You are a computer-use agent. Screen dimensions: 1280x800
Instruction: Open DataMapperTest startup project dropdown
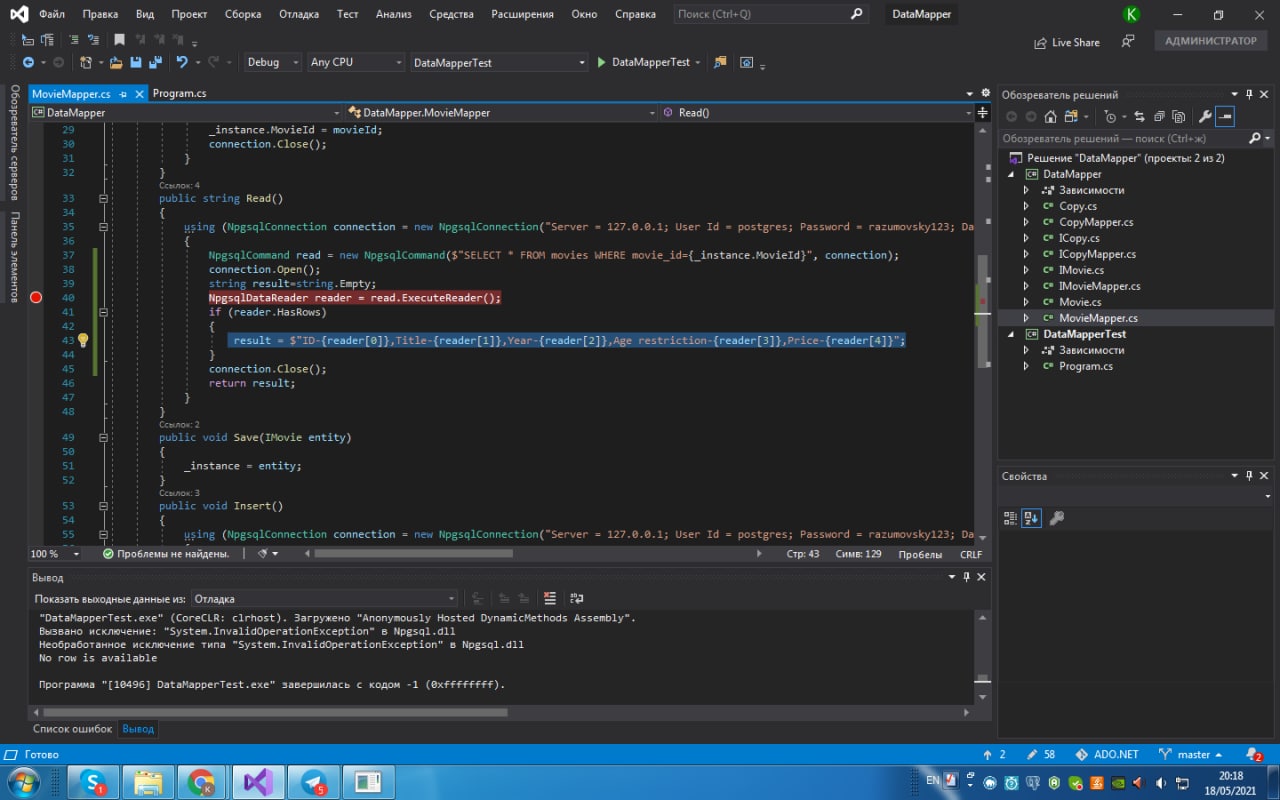coord(499,62)
